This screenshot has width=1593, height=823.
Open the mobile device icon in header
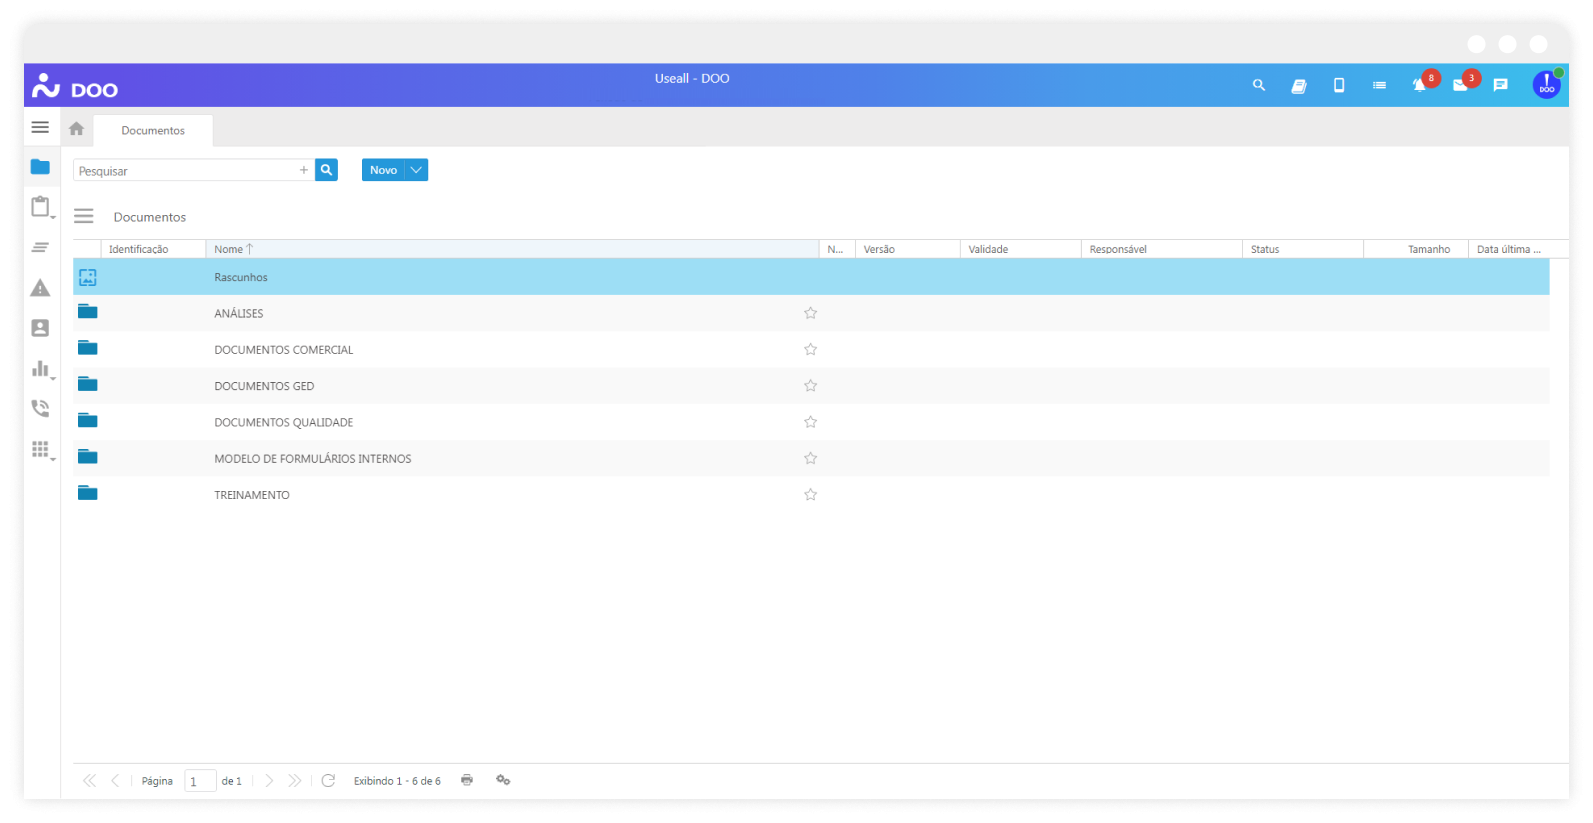point(1339,86)
